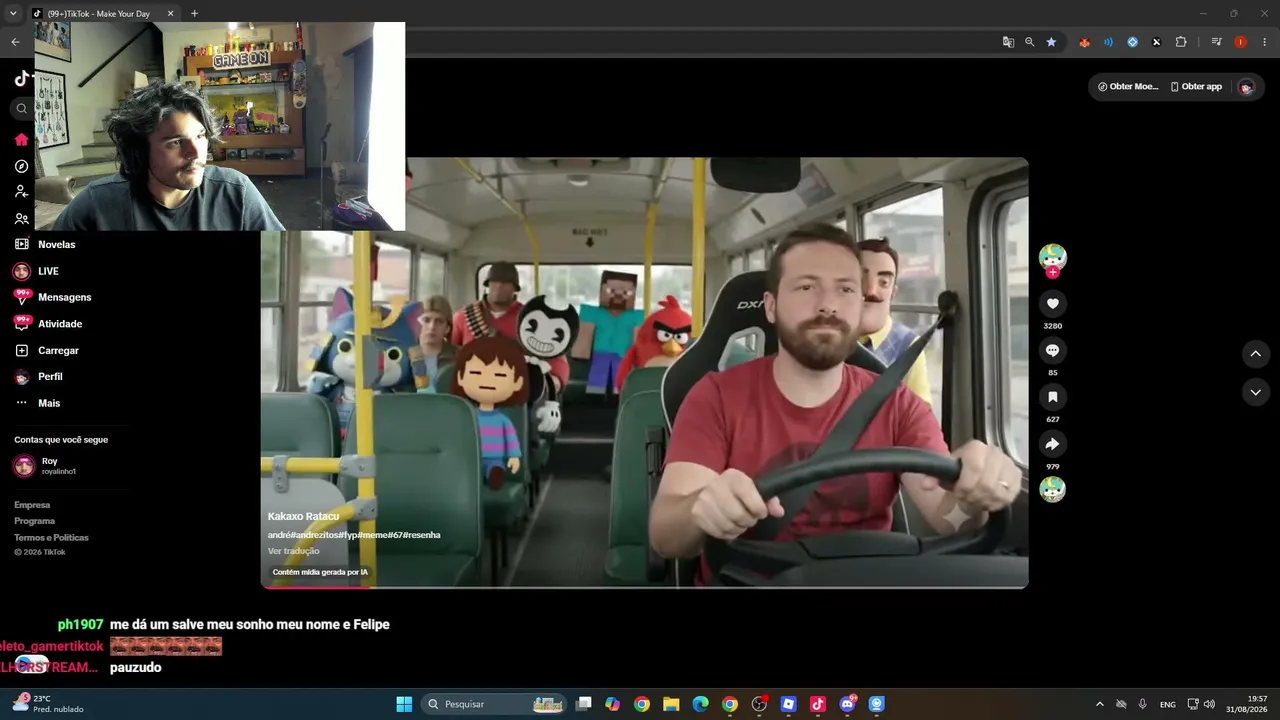Close the TikTok browser tab
The width and height of the screenshot is (1280, 720).
tap(170, 14)
